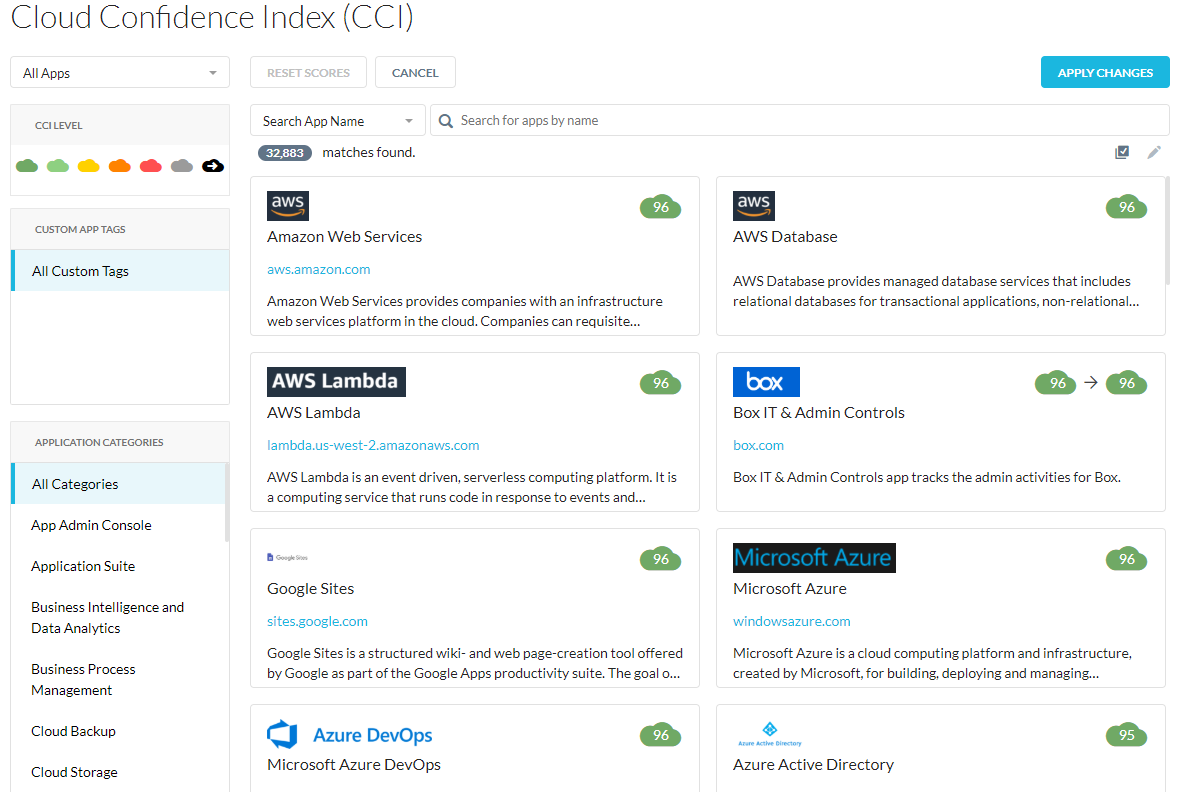
Task: Click score 96 cloud on AWS Database
Action: tap(1126, 207)
